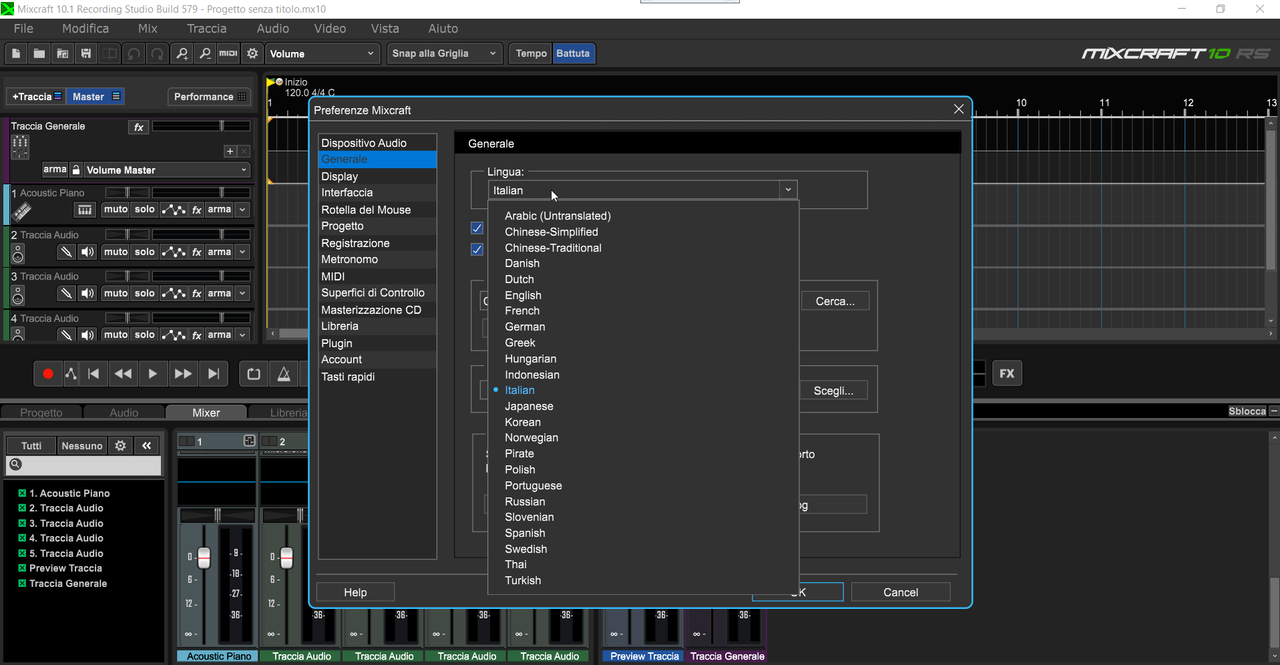Toggle visibility of Traccia Generale in mixer list

click(22, 583)
